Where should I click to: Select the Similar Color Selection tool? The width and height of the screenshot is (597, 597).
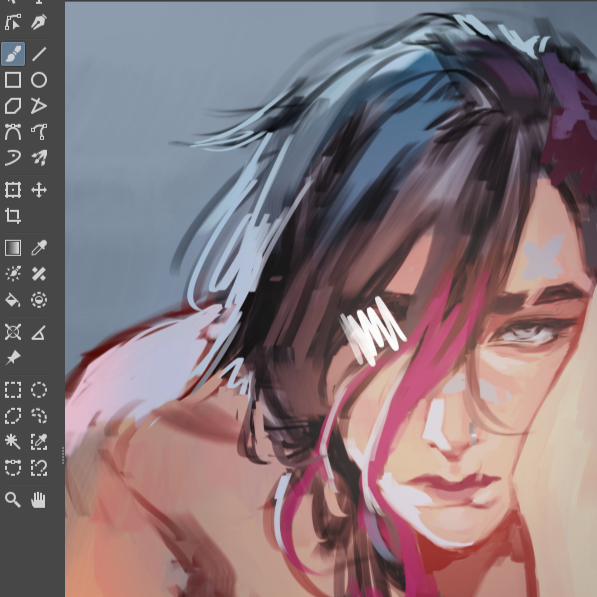[38, 442]
